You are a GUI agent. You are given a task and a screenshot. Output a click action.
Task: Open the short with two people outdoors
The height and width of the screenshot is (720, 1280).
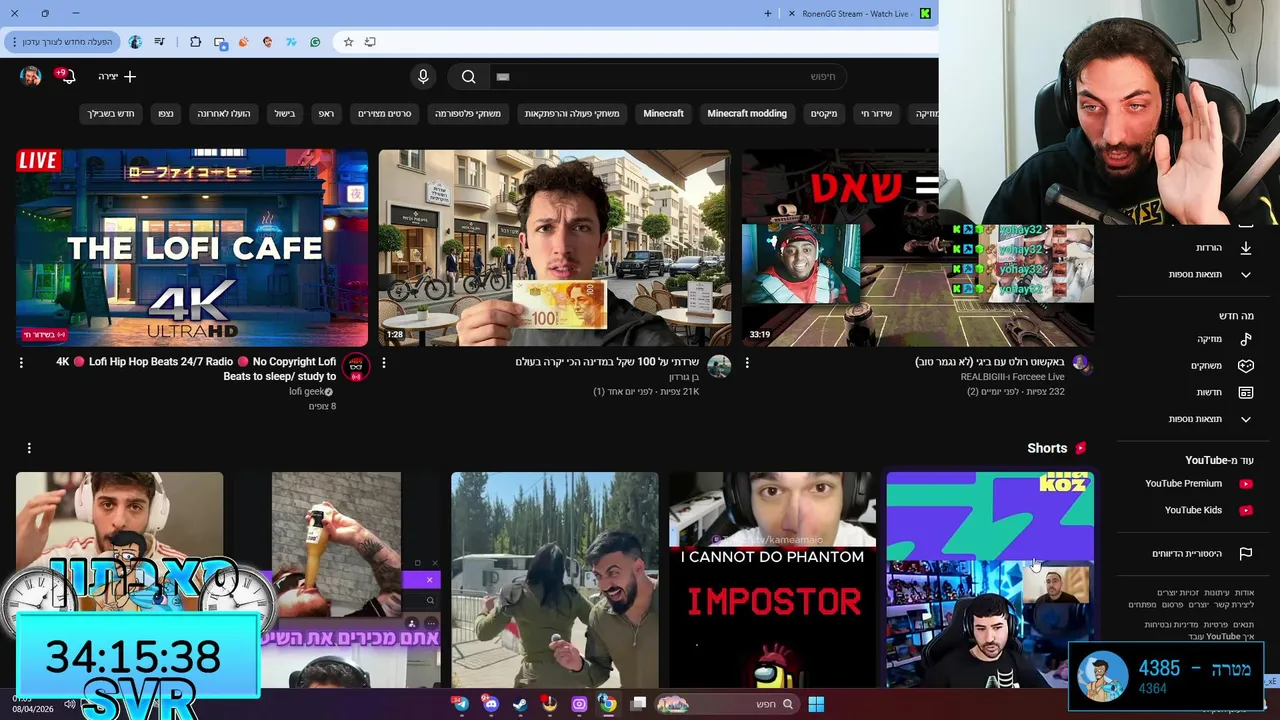(x=555, y=580)
